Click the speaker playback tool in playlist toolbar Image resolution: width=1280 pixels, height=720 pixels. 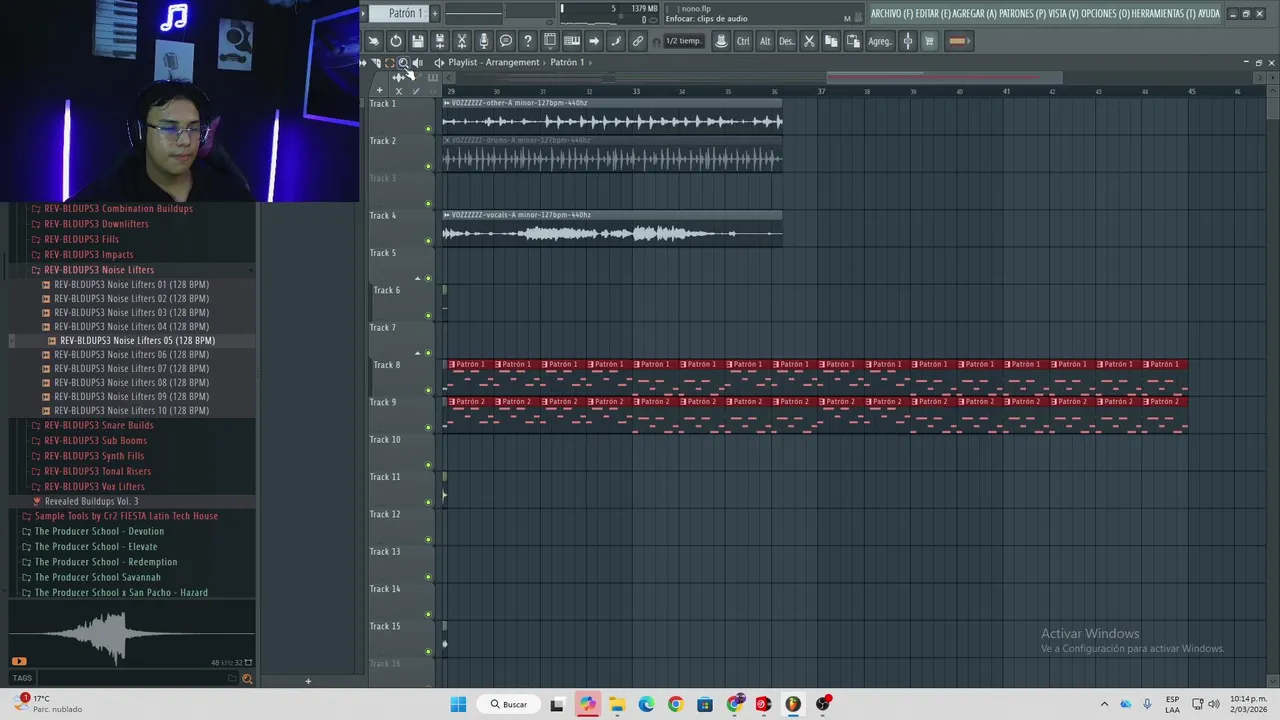coord(418,62)
